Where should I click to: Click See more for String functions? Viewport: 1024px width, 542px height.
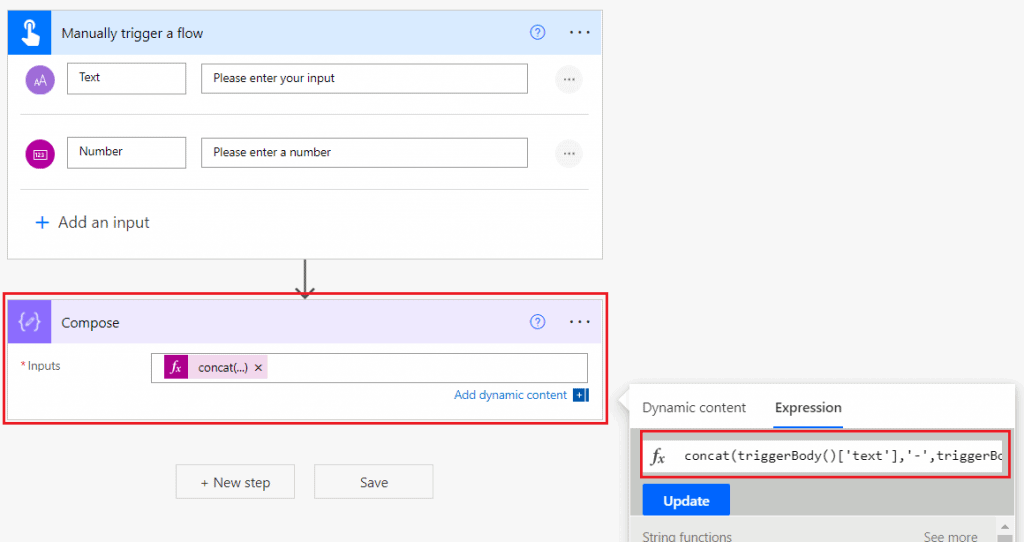(x=950, y=536)
